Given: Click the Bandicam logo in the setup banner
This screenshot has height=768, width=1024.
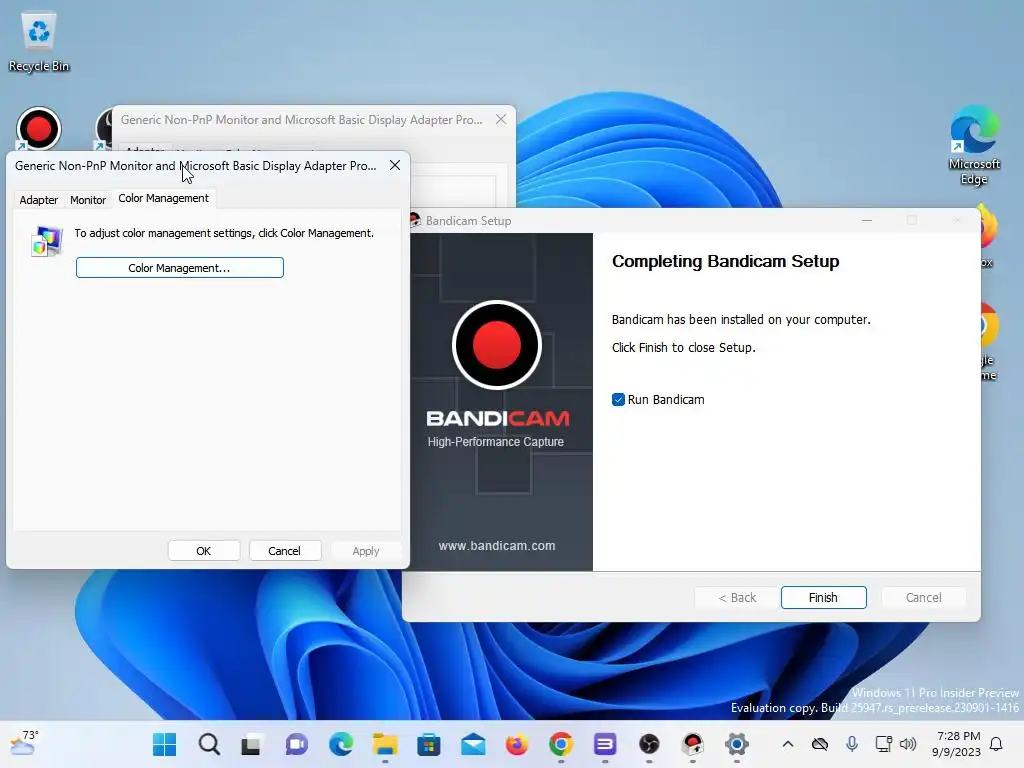Looking at the screenshot, I should [497, 345].
